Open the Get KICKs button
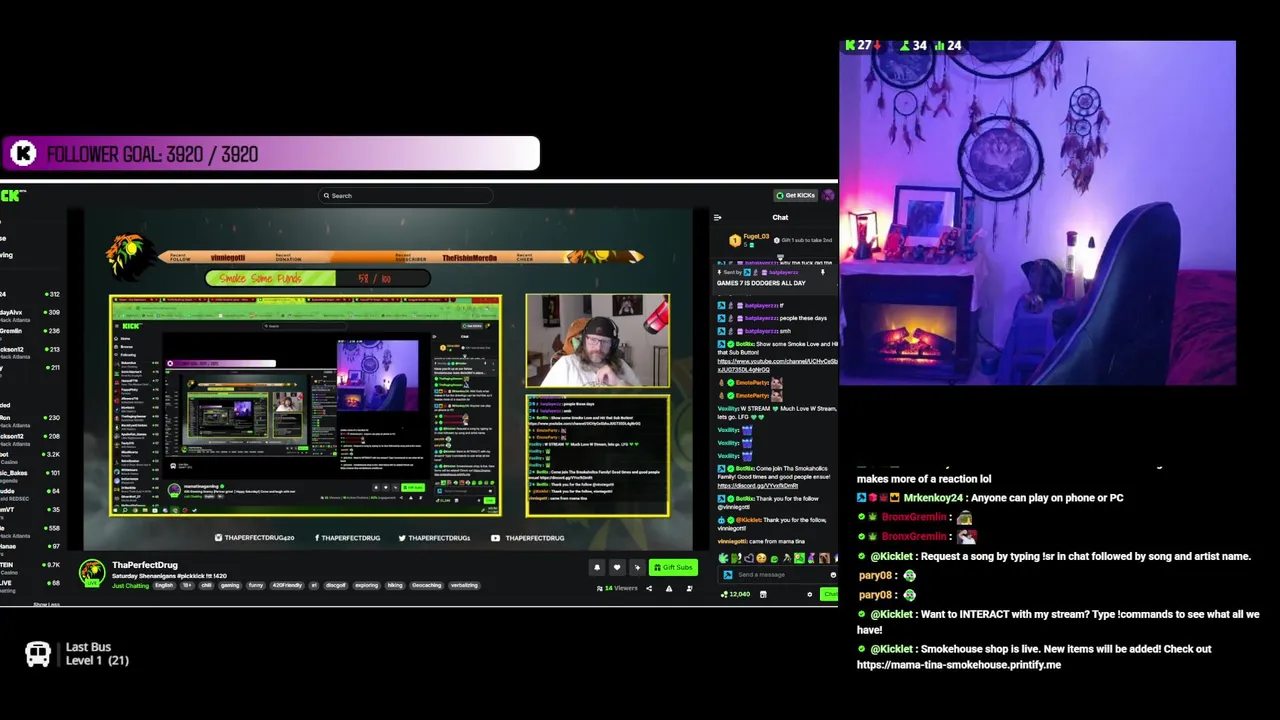The height and width of the screenshot is (720, 1280). pyautogui.click(x=796, y=196)
